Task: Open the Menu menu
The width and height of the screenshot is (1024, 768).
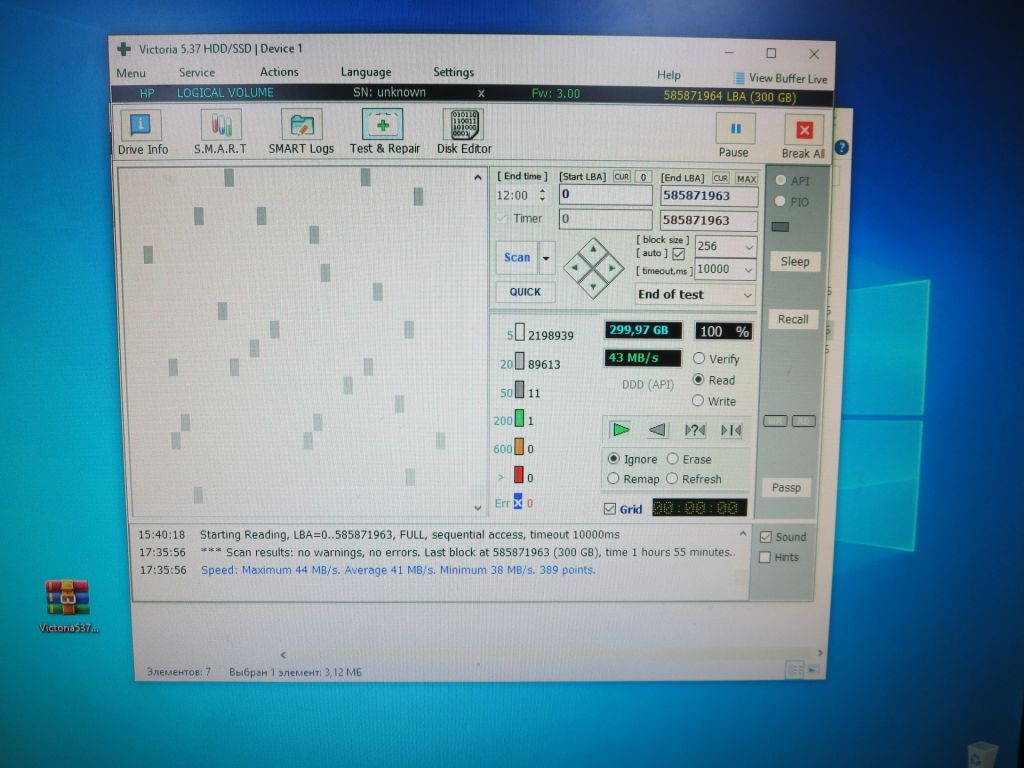Action: 131,73
